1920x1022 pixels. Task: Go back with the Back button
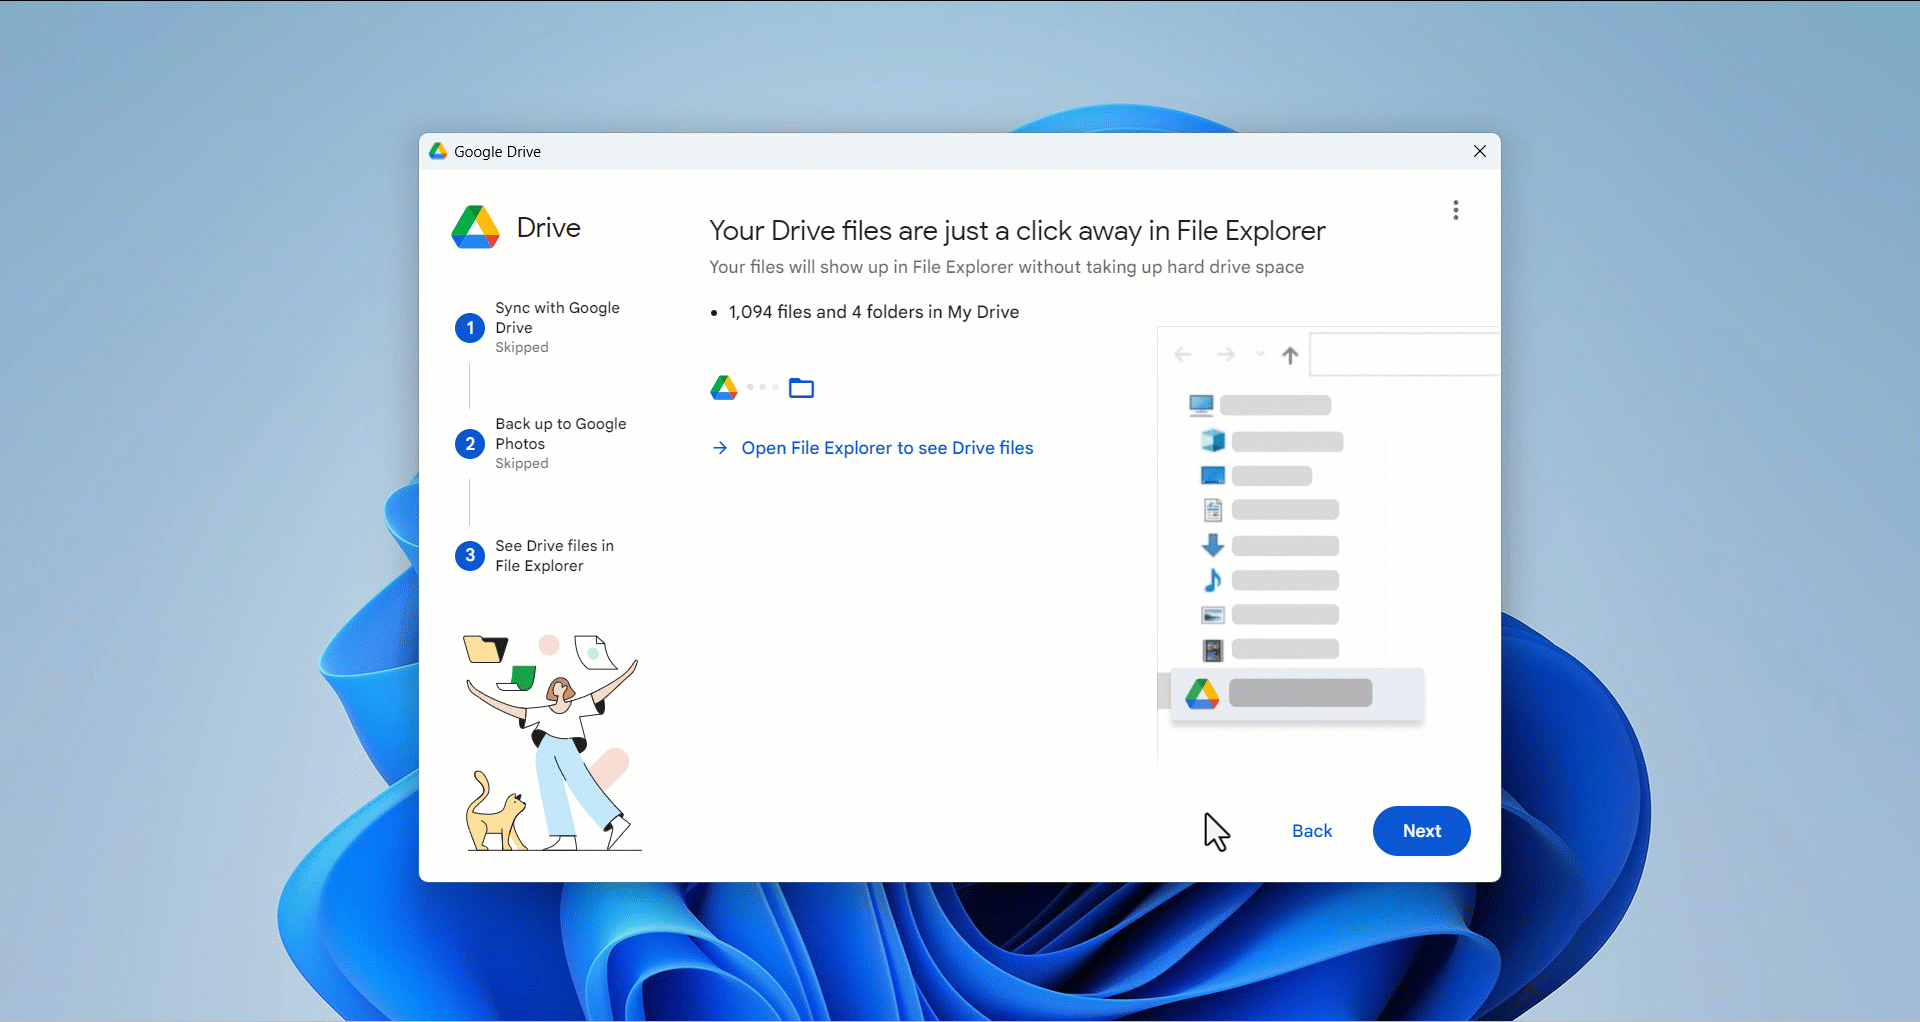tap(1312, 831)
